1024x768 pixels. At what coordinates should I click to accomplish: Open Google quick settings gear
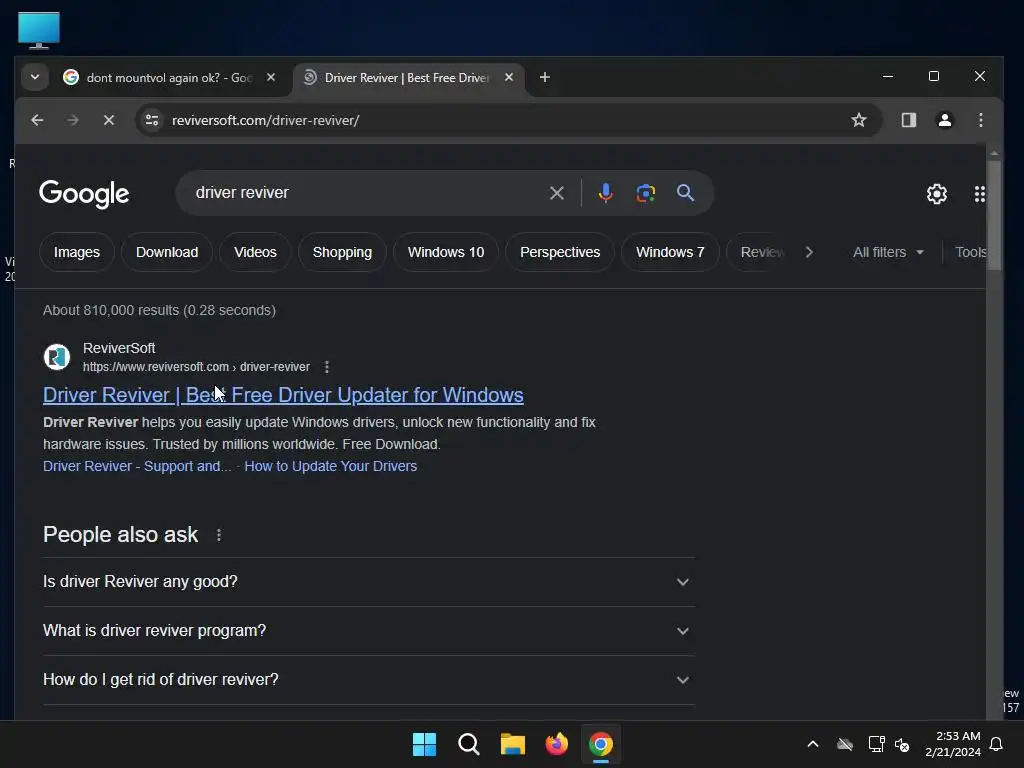point(937,194)
